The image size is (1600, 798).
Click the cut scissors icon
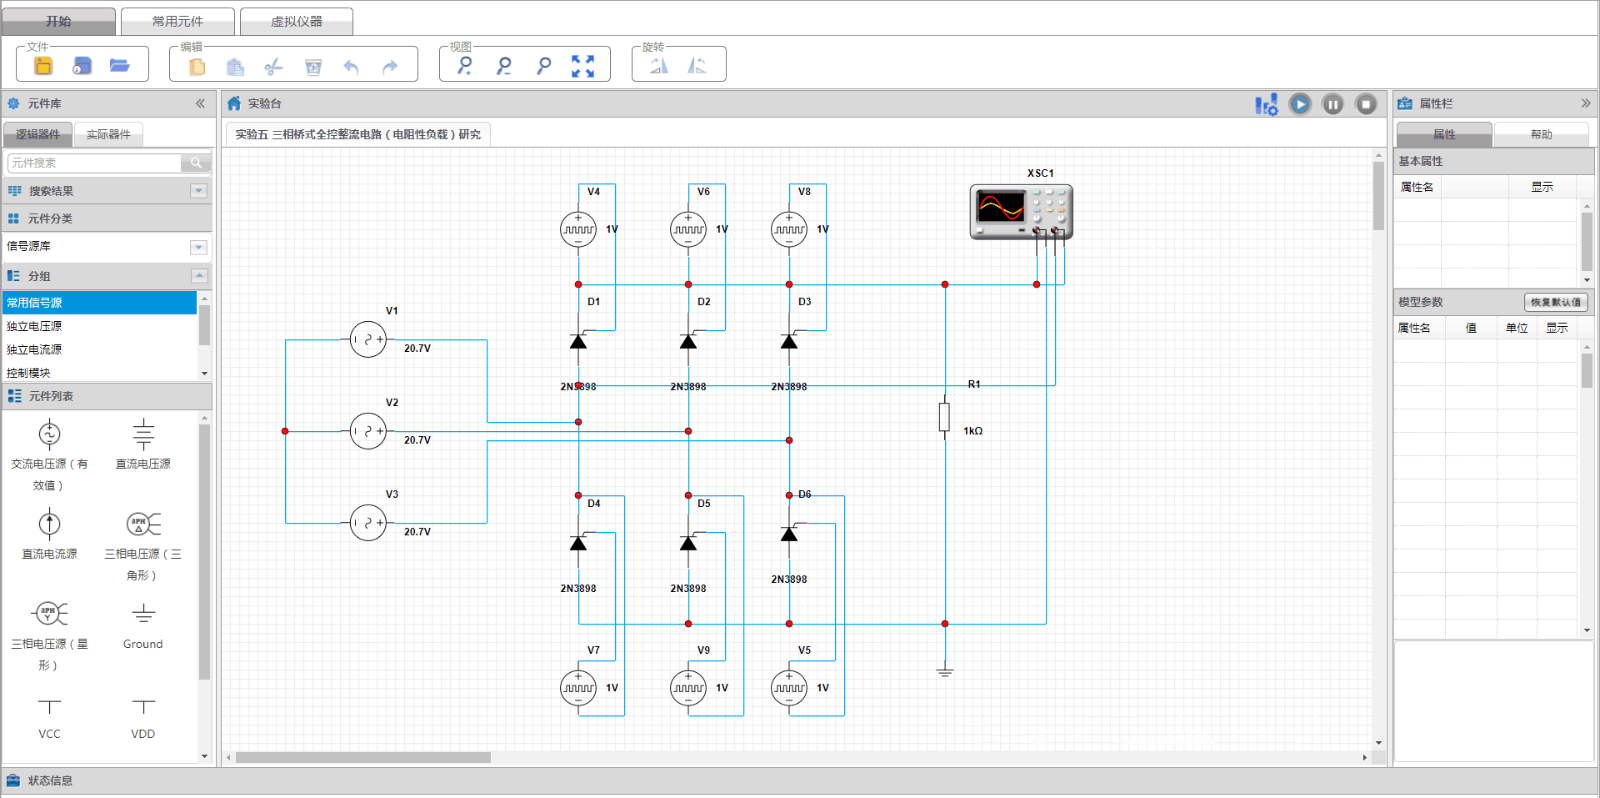pyautogui.click(x=273, y=67)
